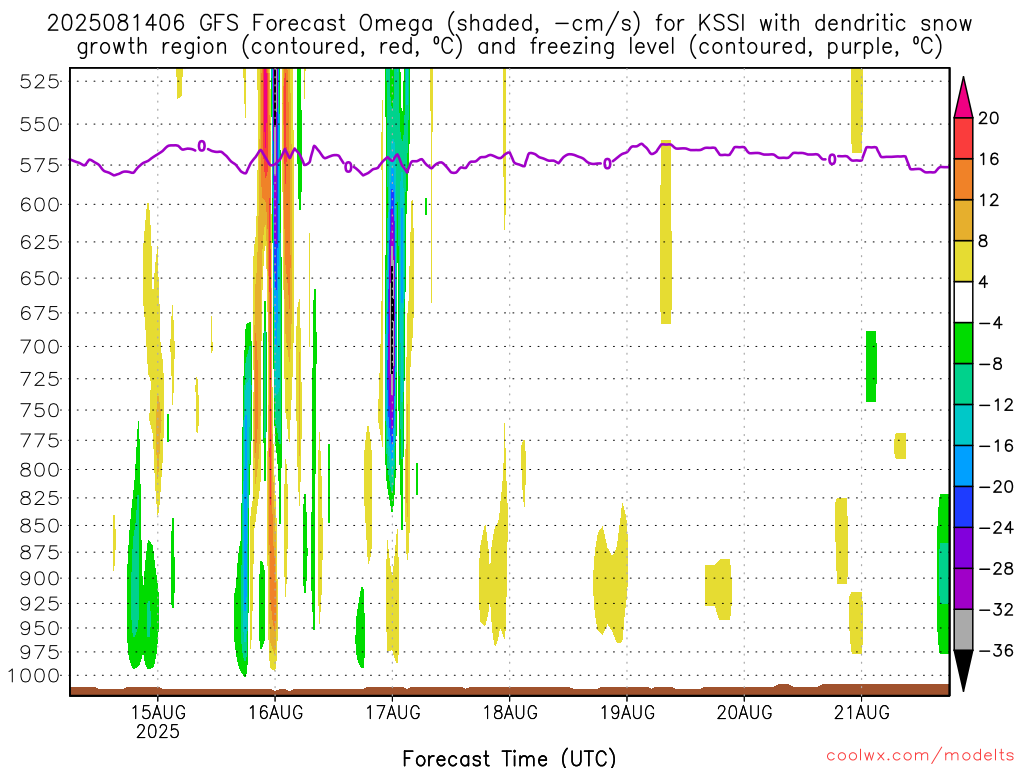Click the 18AUG time axis label
This screenshot has height=768, width=1024.
pos(510,712)
